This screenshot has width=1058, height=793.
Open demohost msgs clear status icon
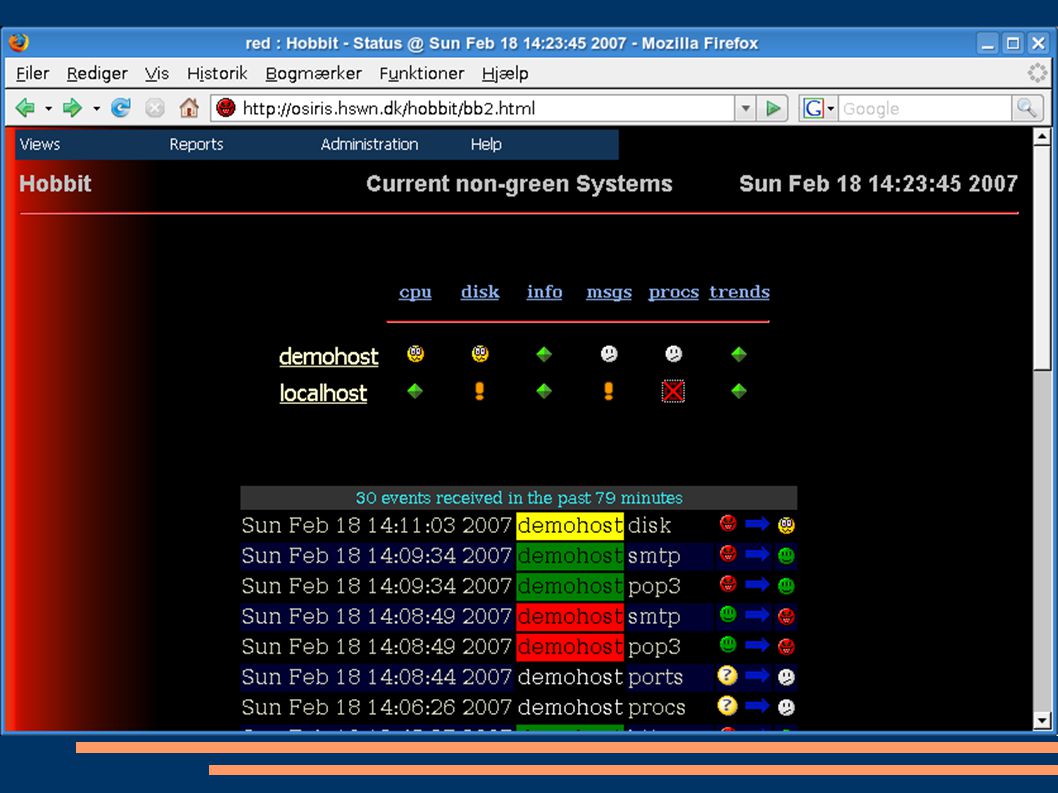[x=609, y=354]
